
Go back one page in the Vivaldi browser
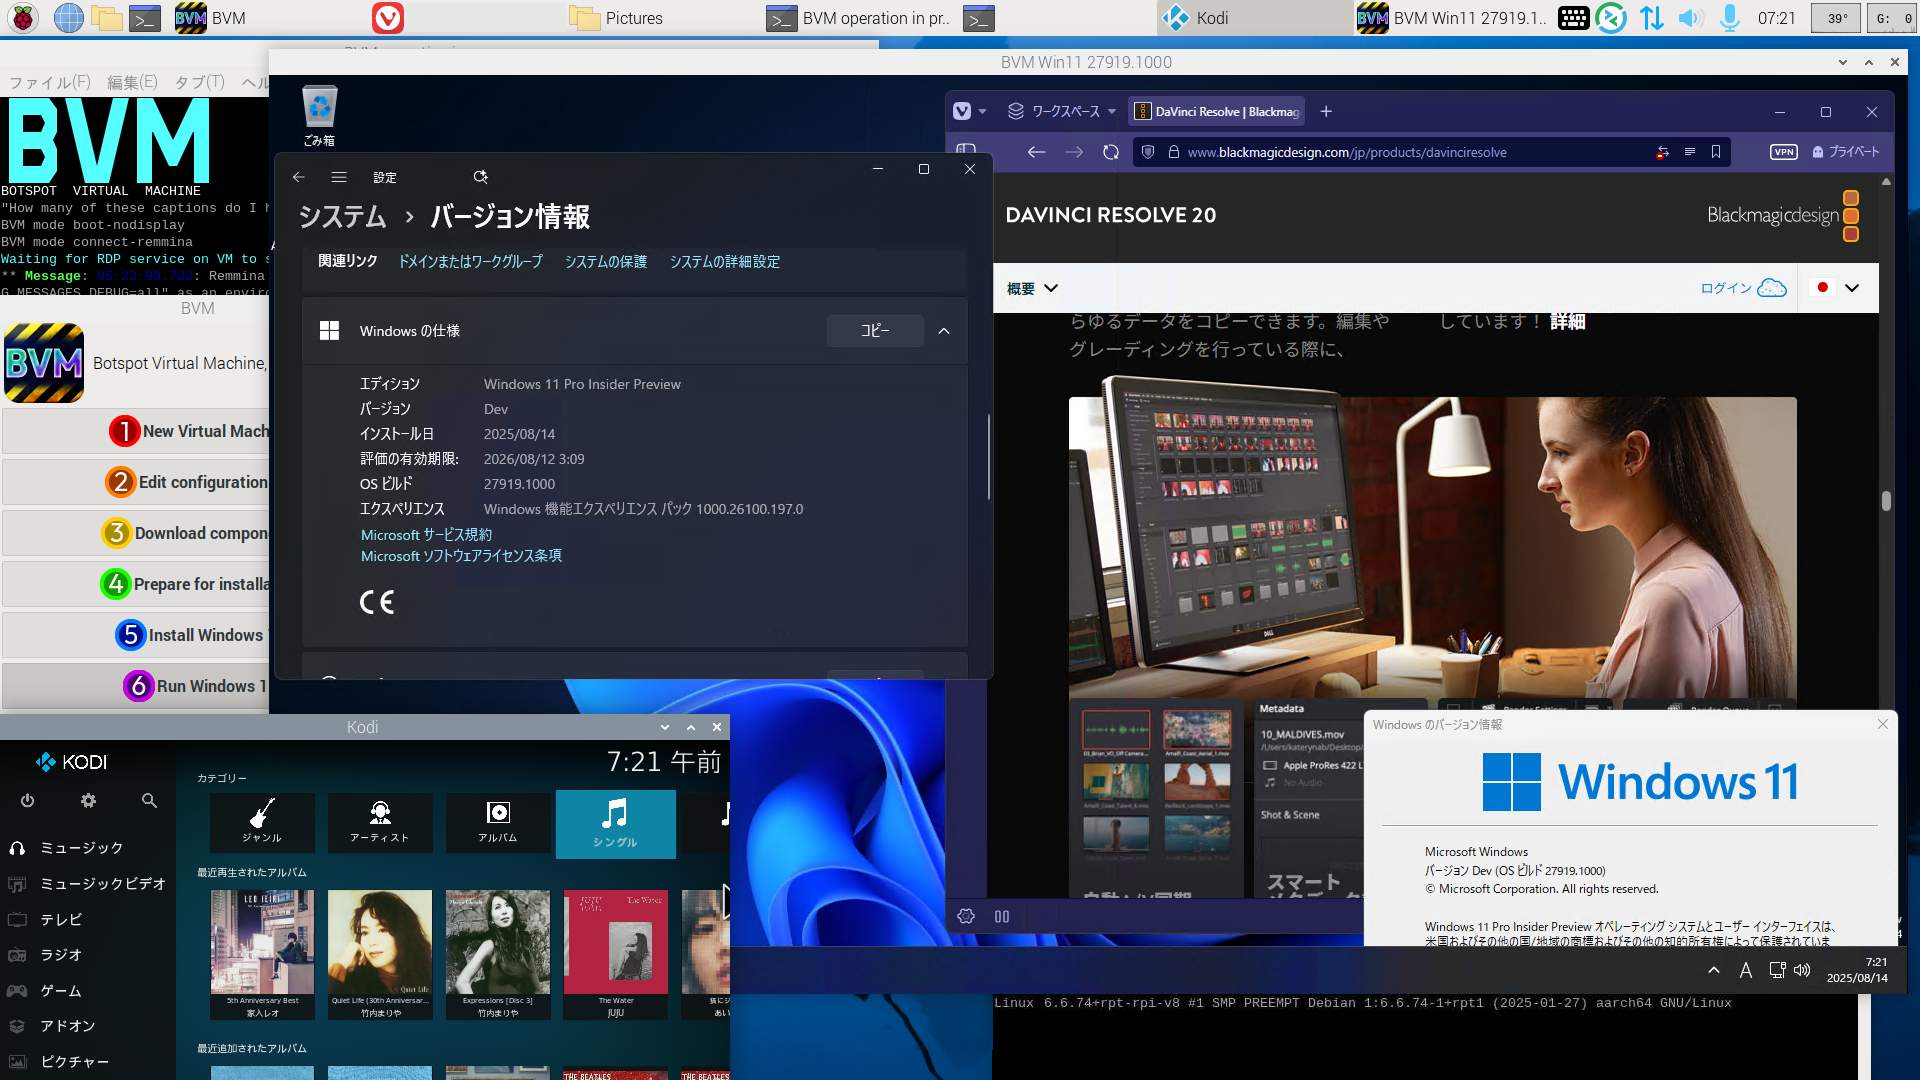(x=1036, y=152)
